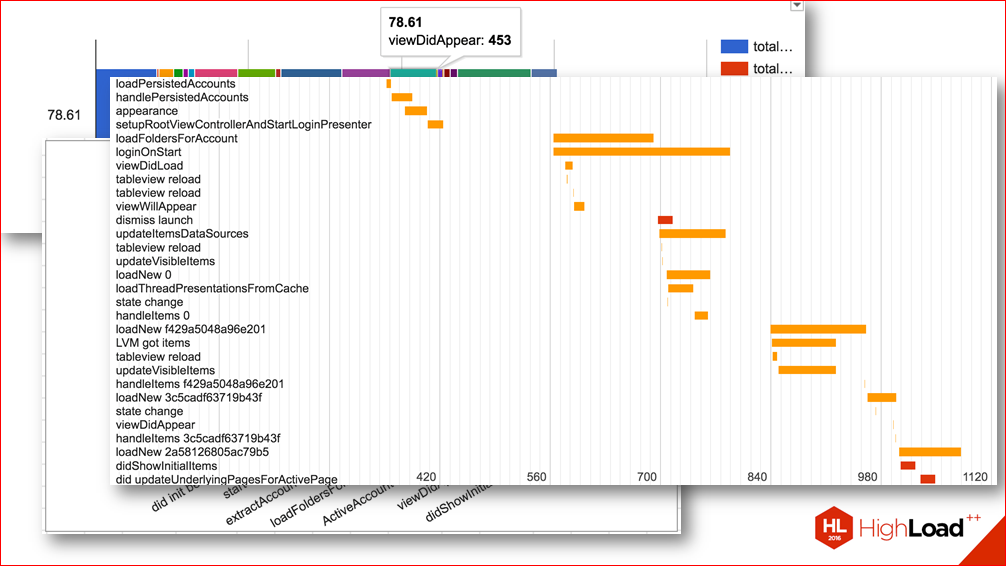Click the 'loadNew 2a58126805ac79b5' timeline bar
This screenshot has width=1006, height=566.
930,452
